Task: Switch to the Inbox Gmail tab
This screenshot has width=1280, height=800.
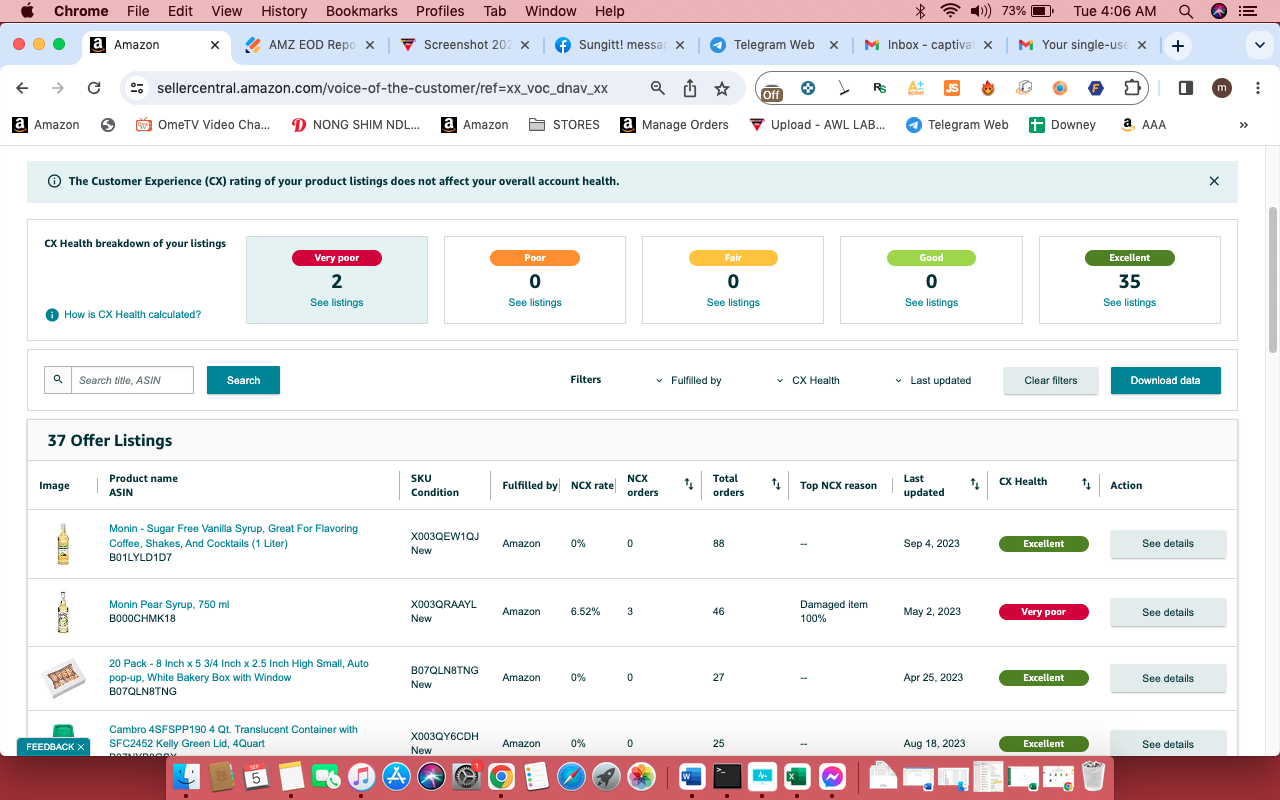Action: 927,45
